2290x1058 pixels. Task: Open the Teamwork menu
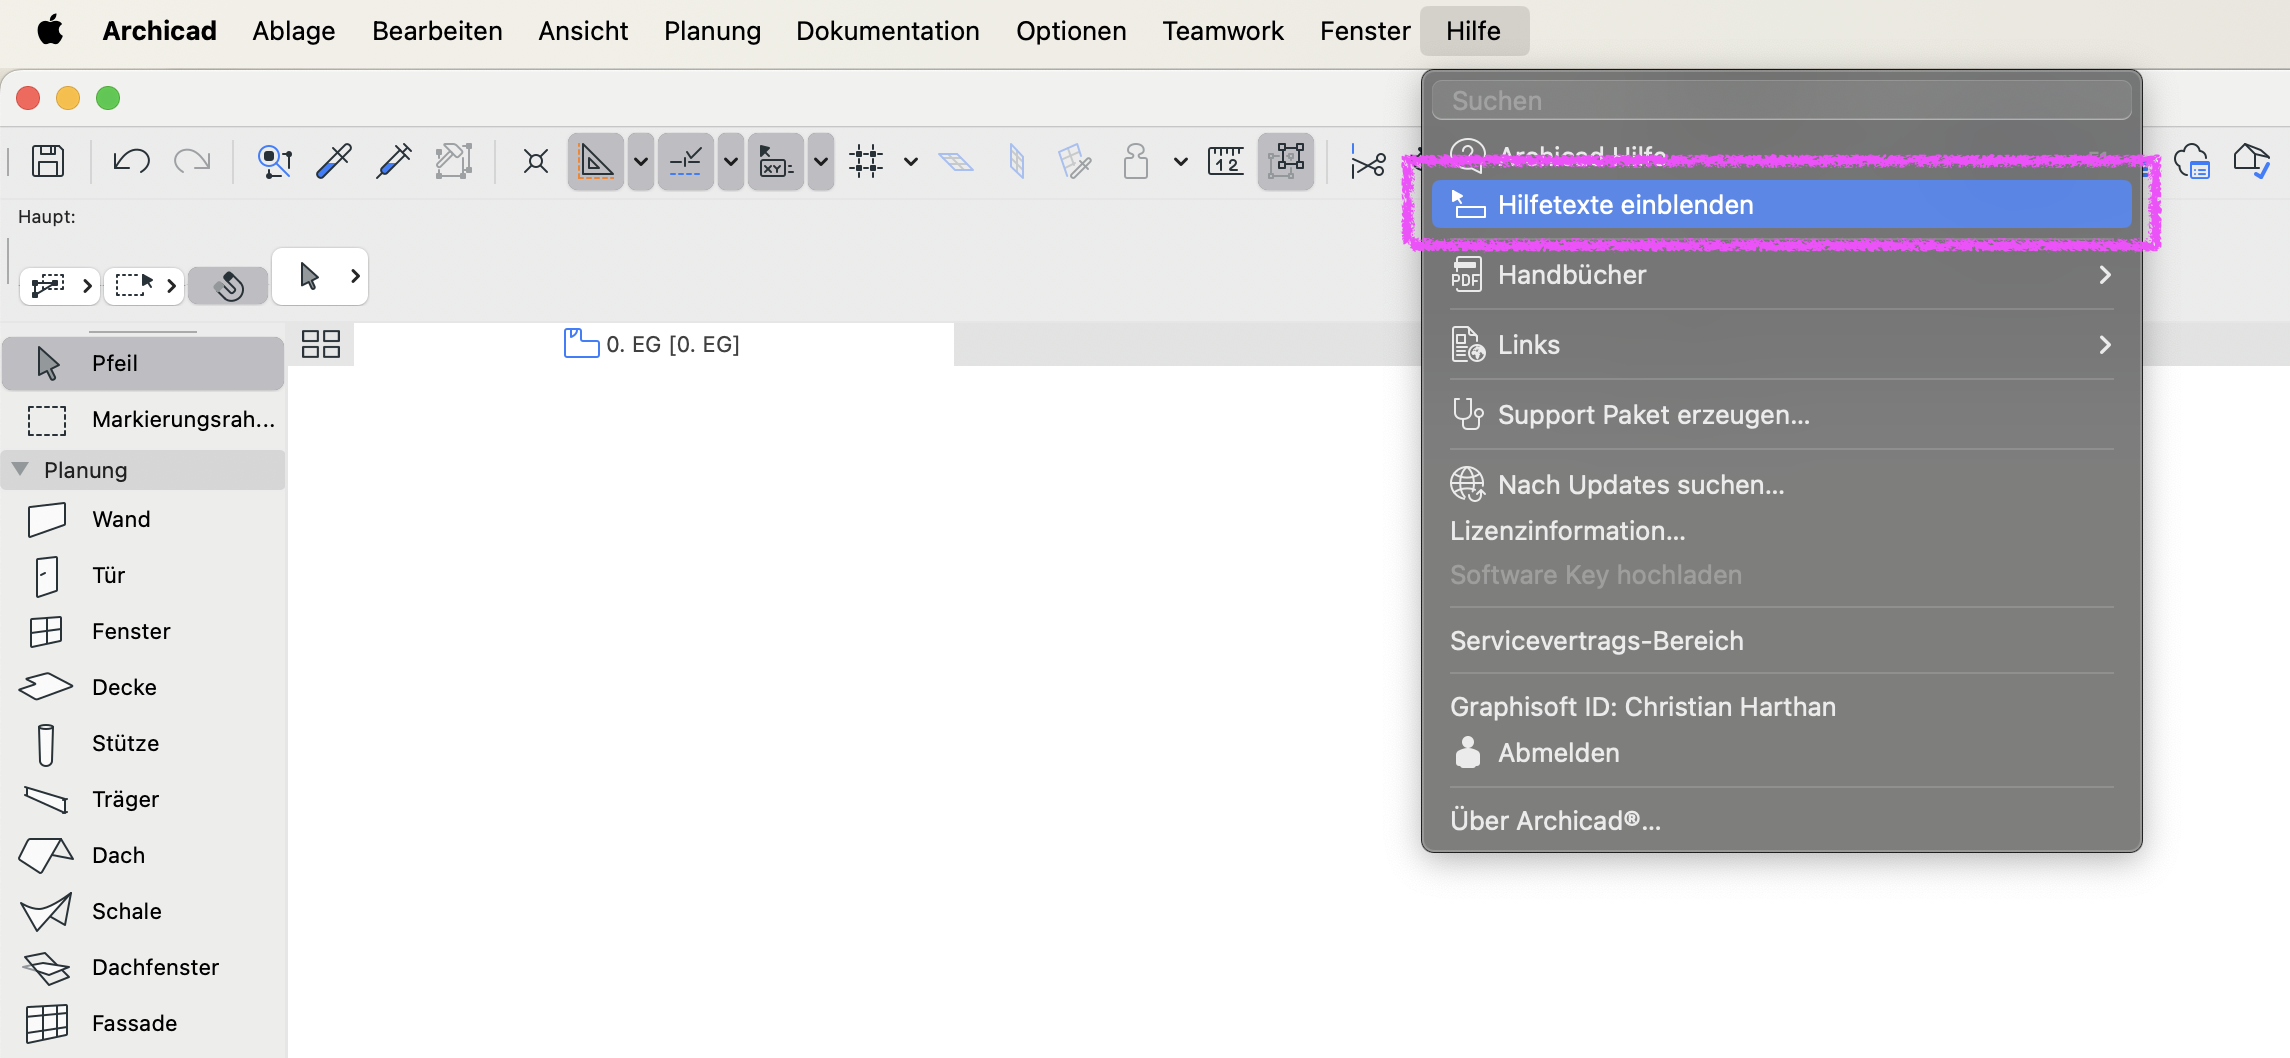pos(1223,31)
